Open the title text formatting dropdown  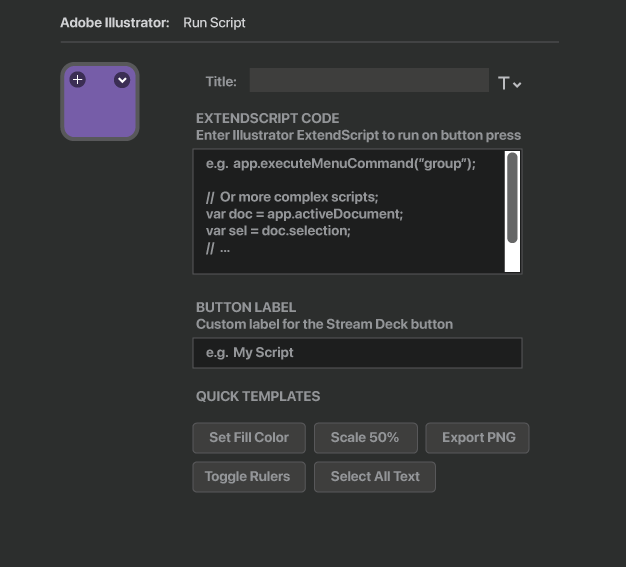[x=509, y=83]
